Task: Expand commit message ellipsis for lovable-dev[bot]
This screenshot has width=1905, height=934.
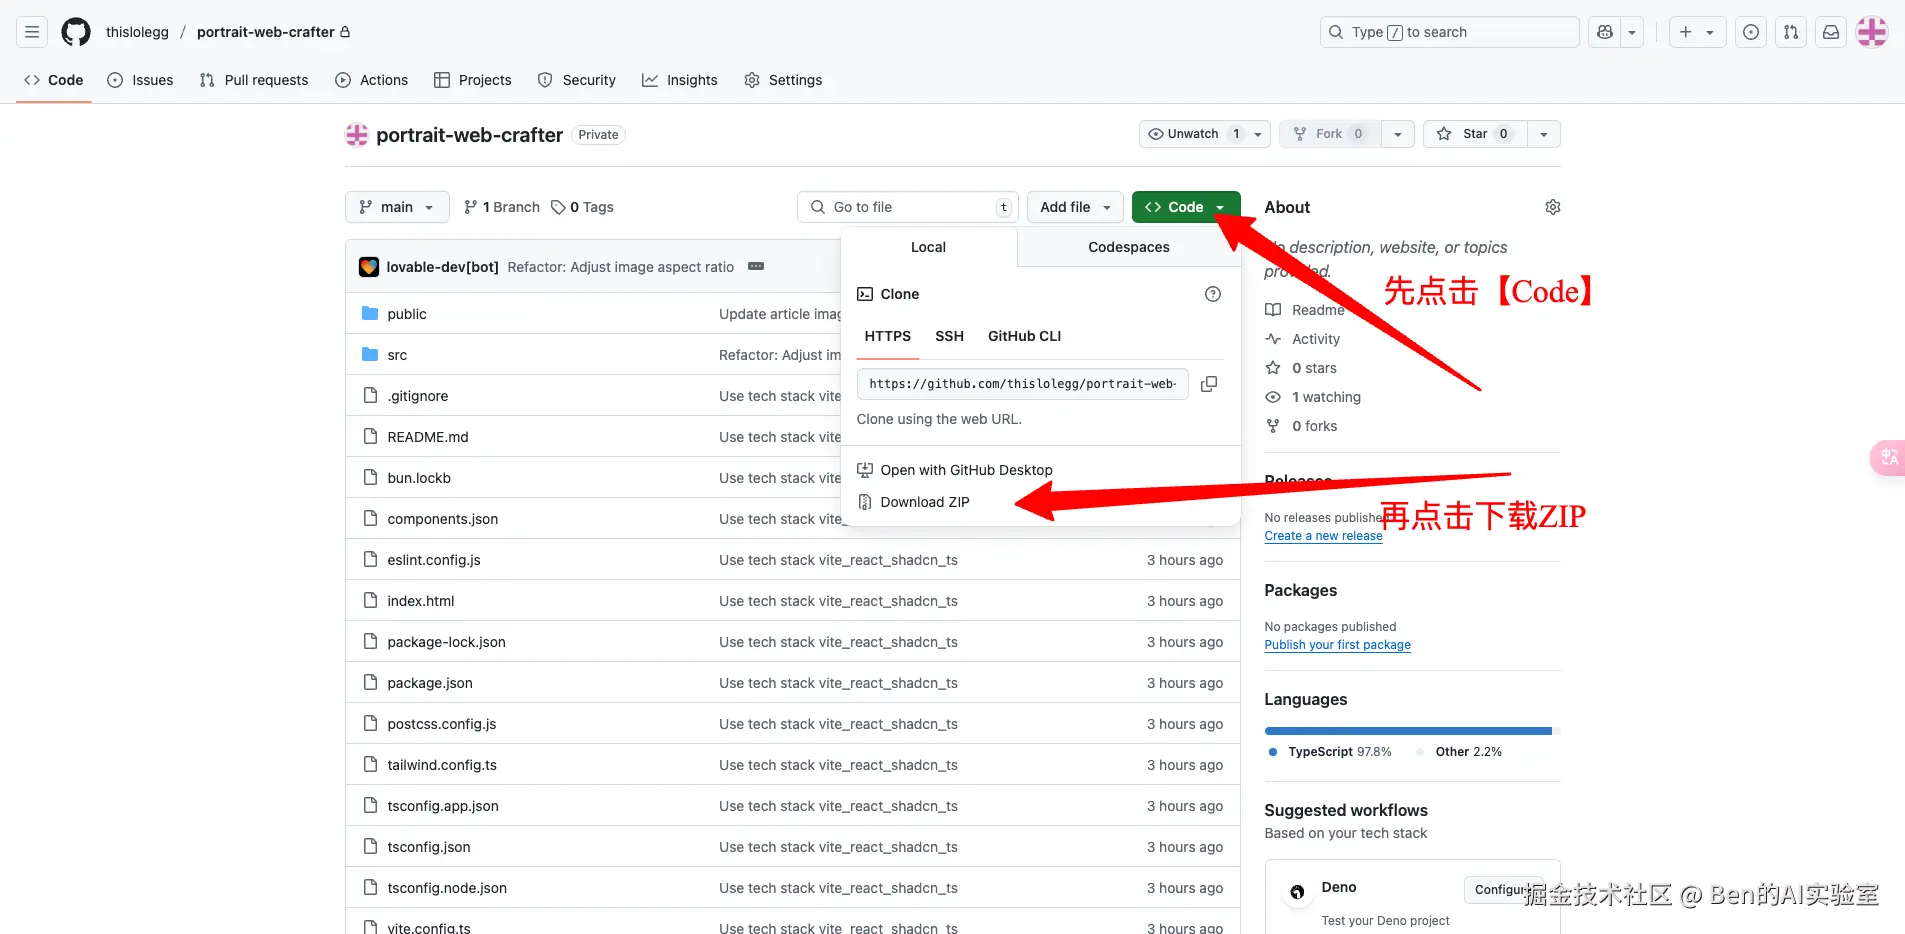Action: point(756,266)
